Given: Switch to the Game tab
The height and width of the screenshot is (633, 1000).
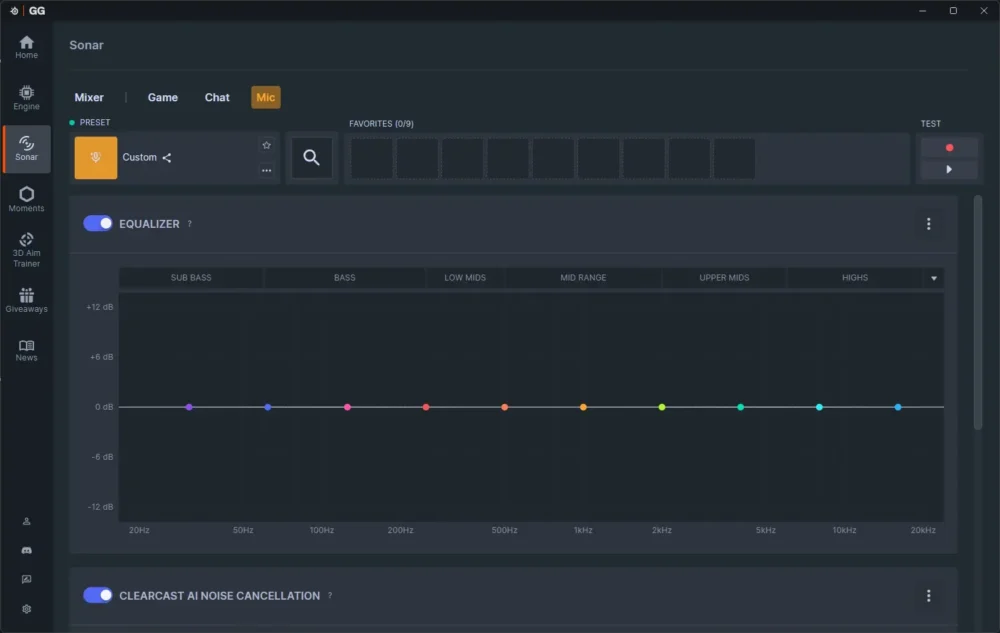Looking at the screenshot, I should tap(163, 98).
